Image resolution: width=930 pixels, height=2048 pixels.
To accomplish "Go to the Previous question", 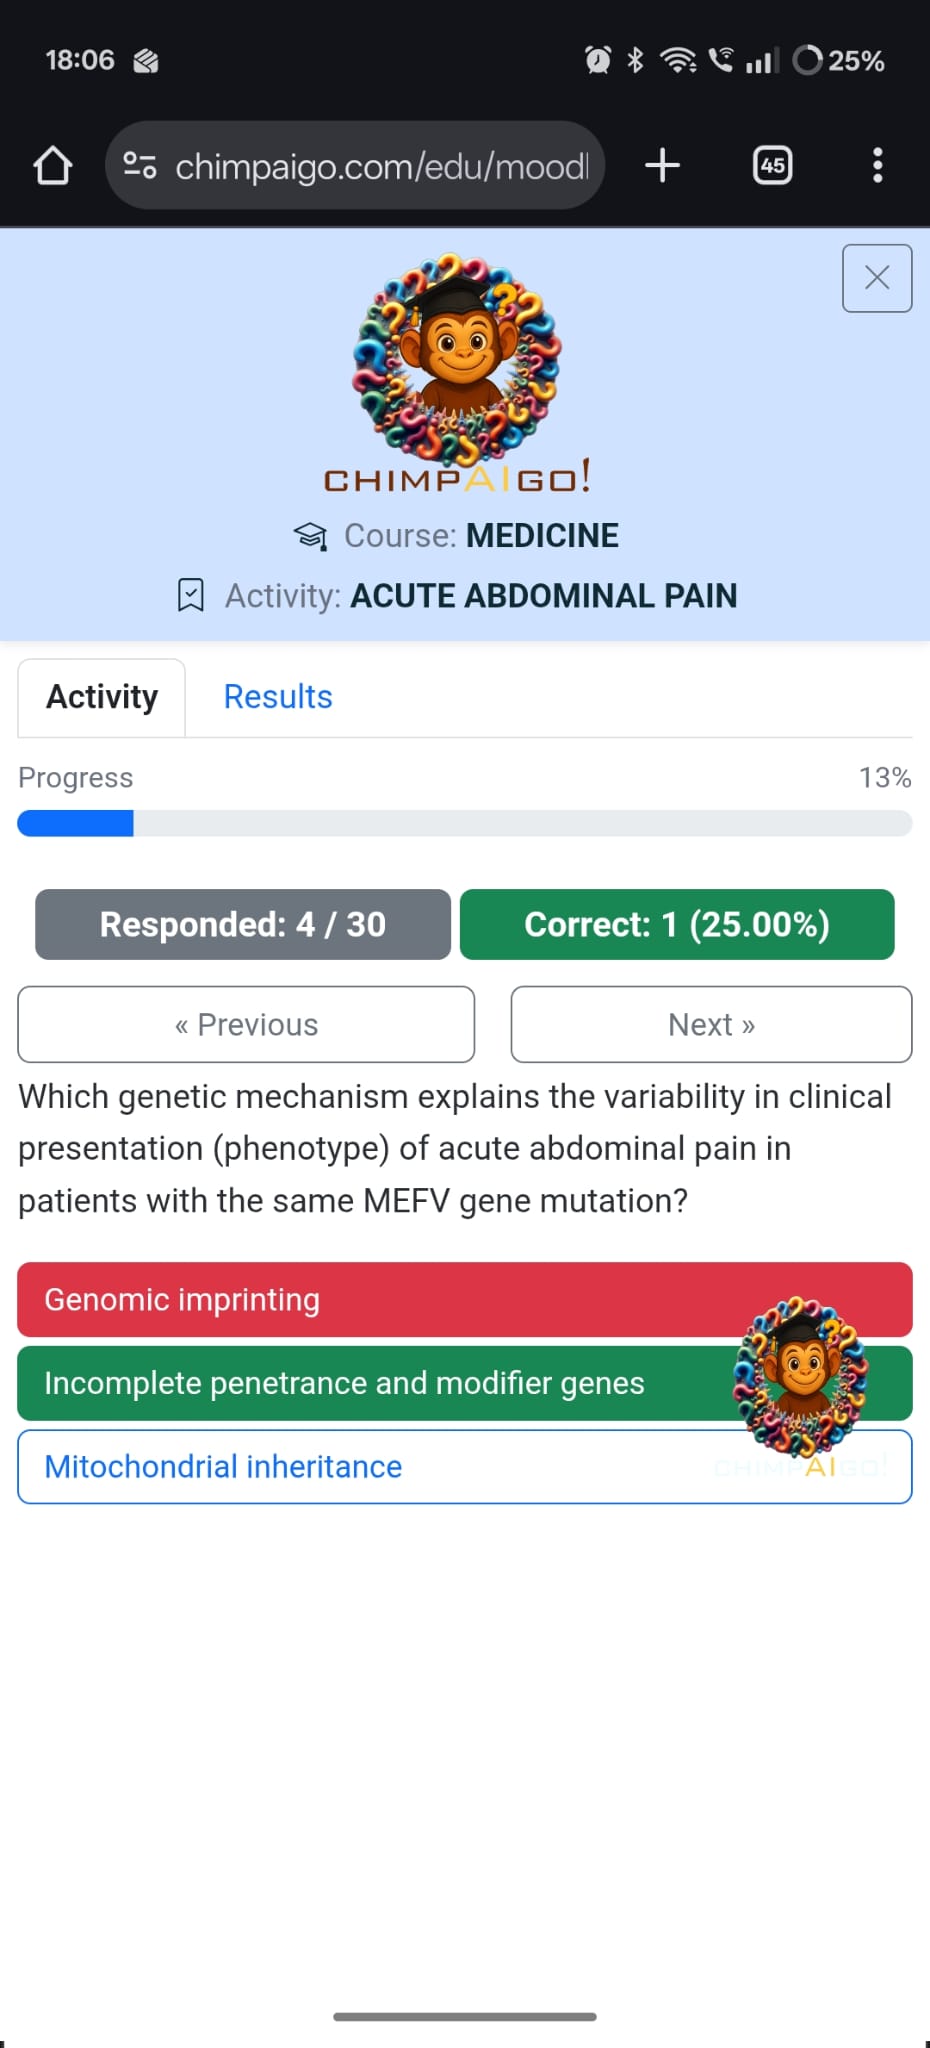I will (x=246, y=1025).
